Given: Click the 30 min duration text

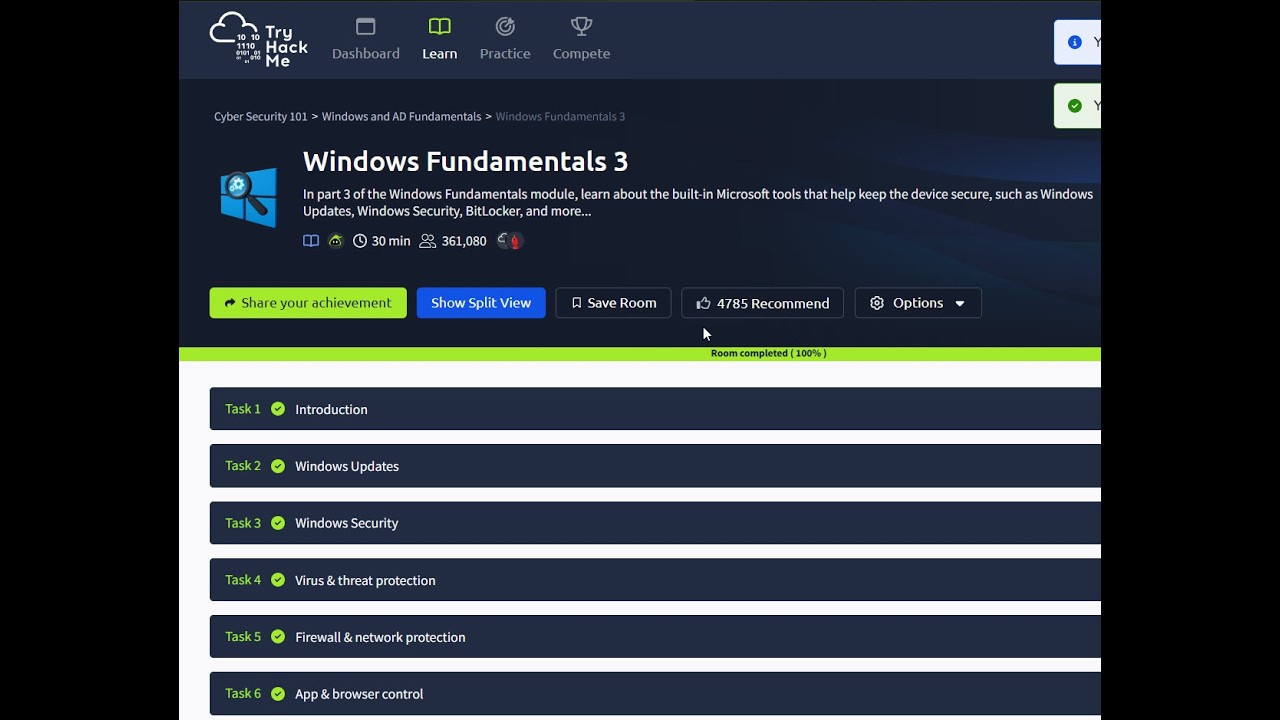Looking at the screenshot, I should (391, 241).
